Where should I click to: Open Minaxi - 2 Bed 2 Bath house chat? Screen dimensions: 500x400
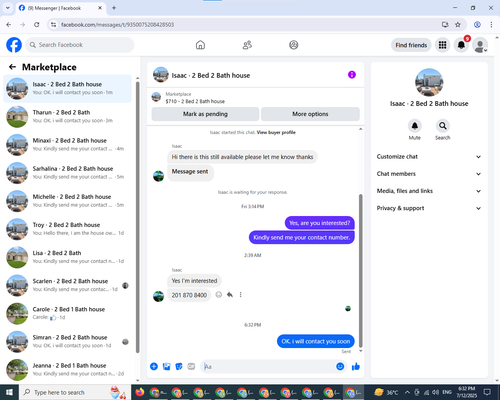67,145
